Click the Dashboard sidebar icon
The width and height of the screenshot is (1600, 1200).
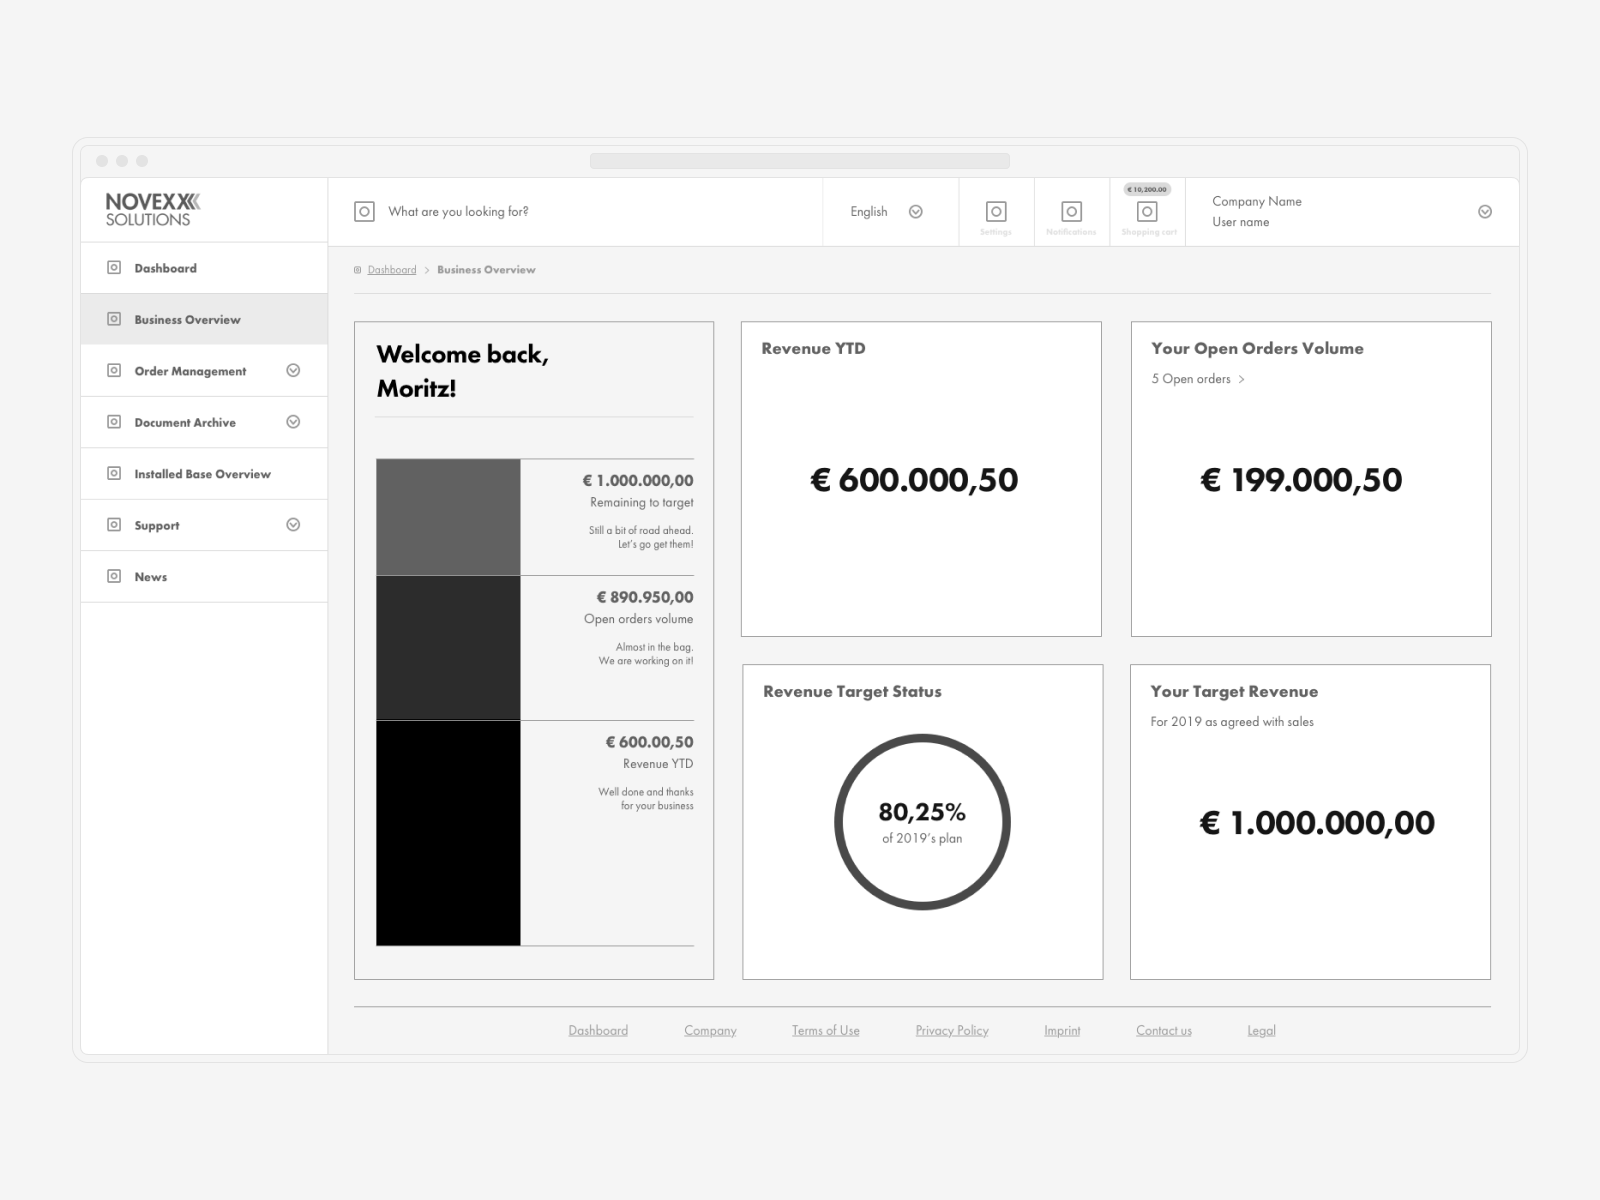click(x=114, y=268)
